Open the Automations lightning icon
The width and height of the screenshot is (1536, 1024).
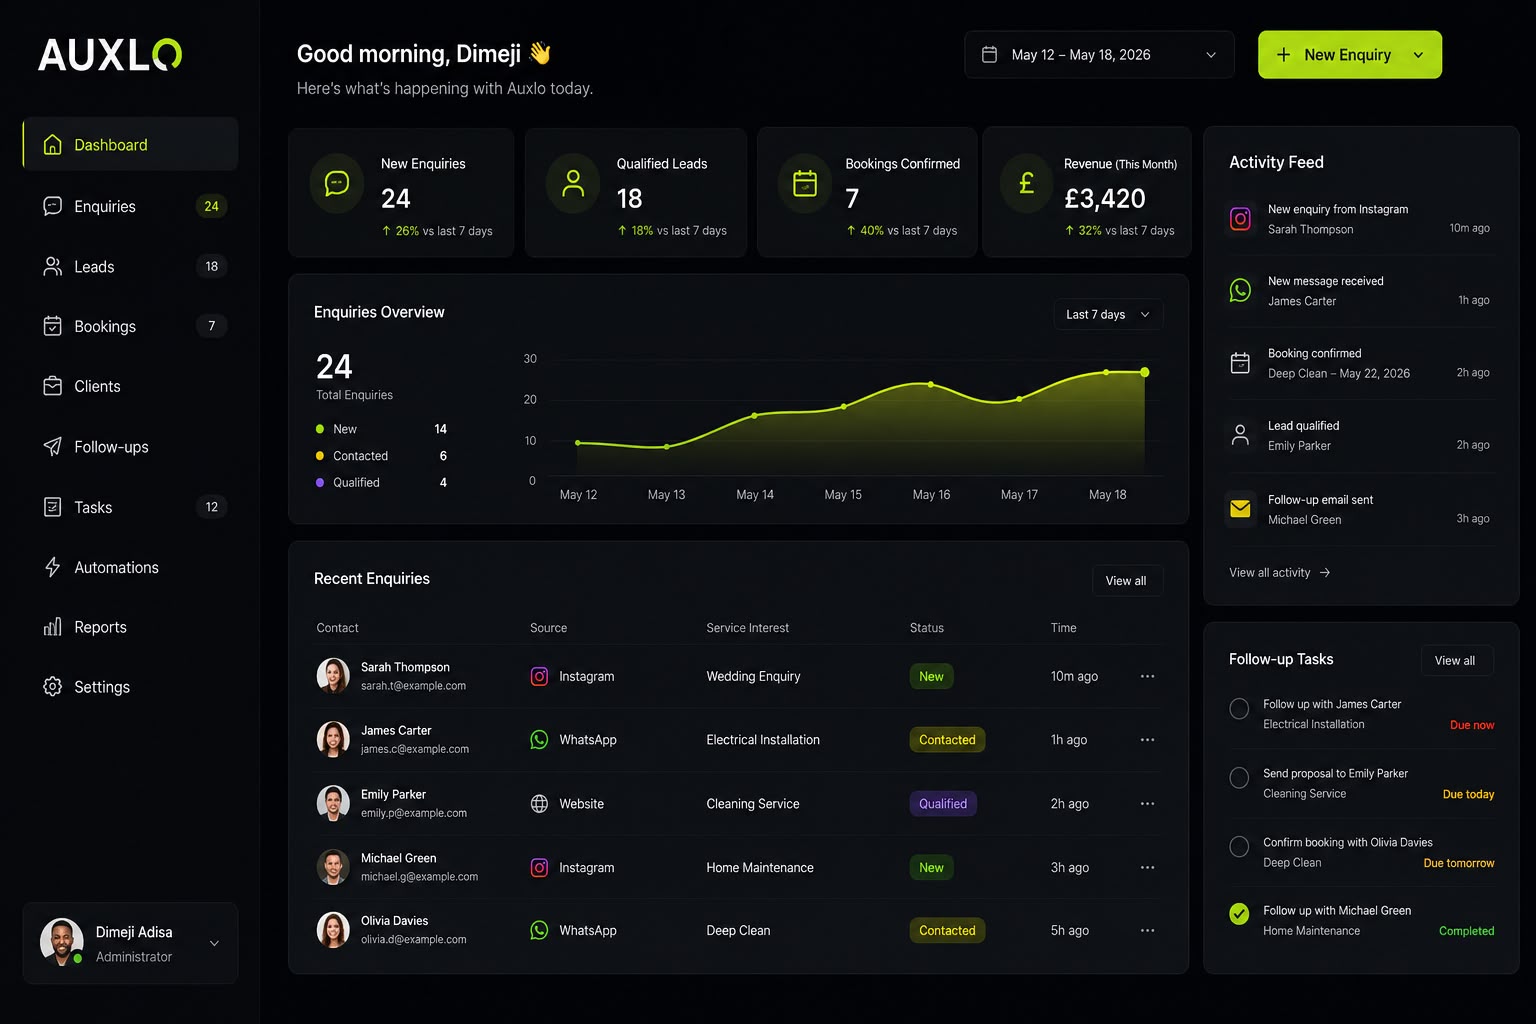(53, 567)
